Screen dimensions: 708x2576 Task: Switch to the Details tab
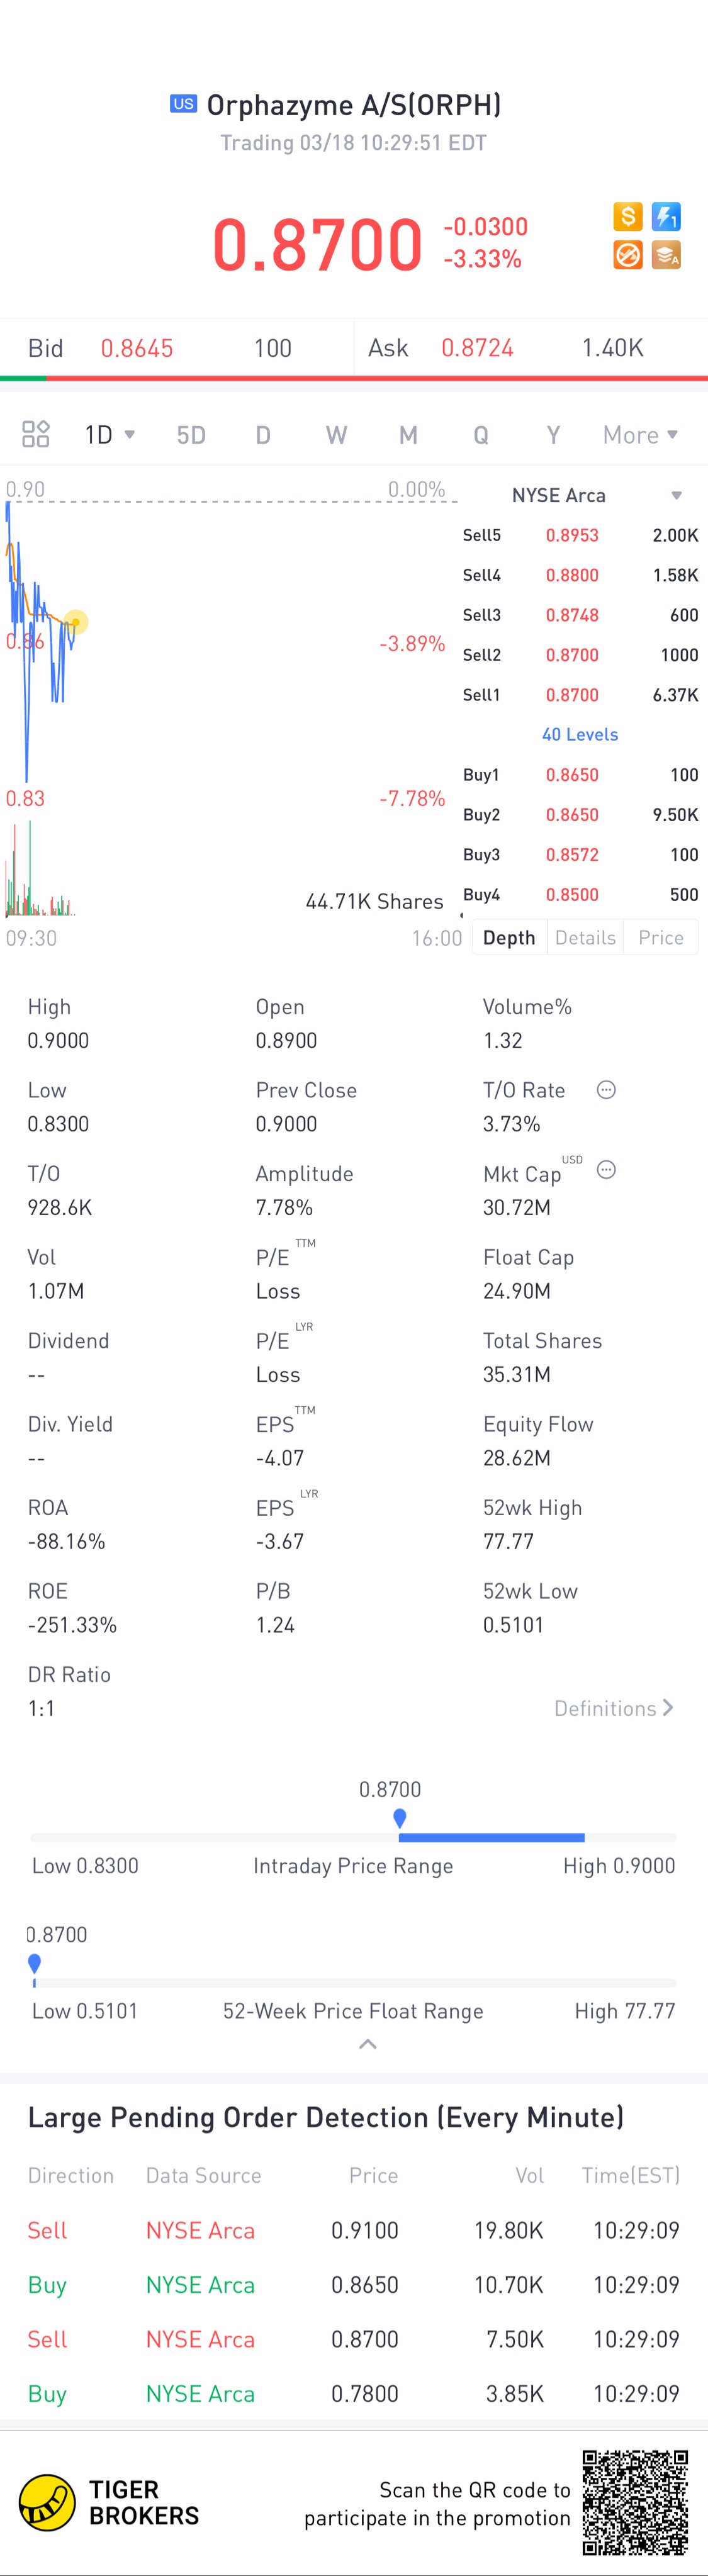[585, 938]
